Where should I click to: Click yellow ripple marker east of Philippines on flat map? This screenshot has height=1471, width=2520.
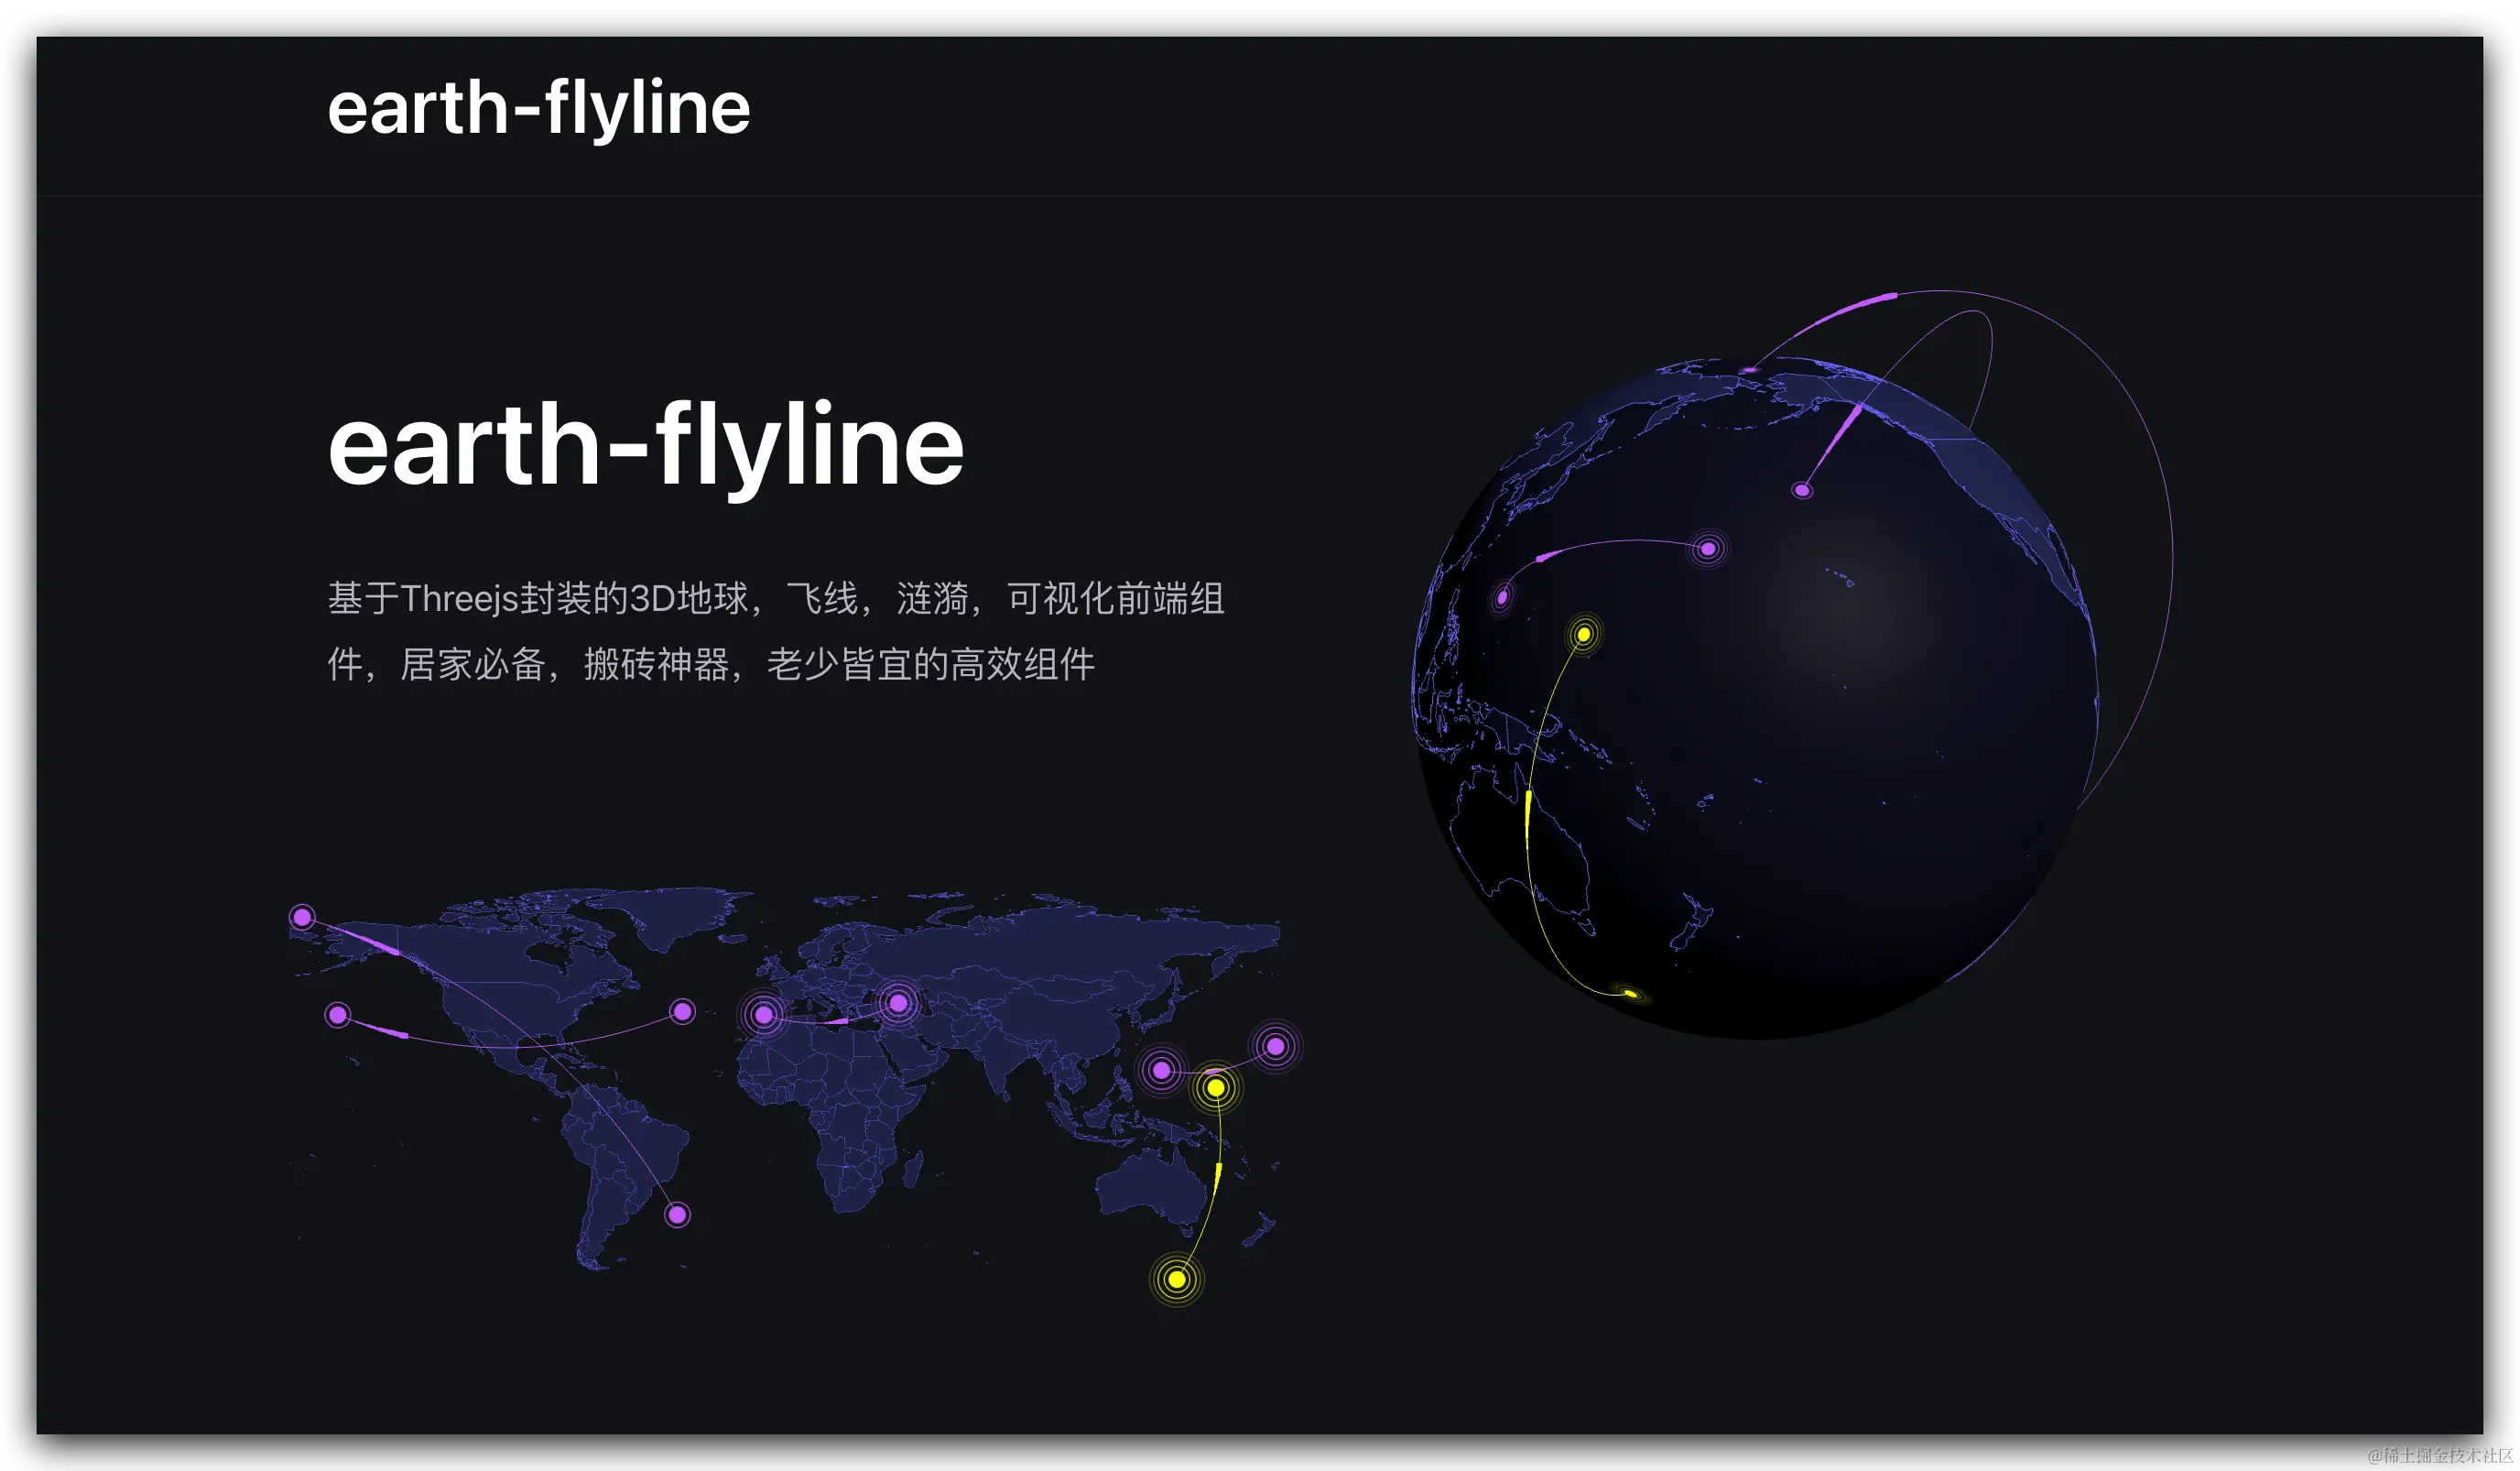coord(1216,1088)
